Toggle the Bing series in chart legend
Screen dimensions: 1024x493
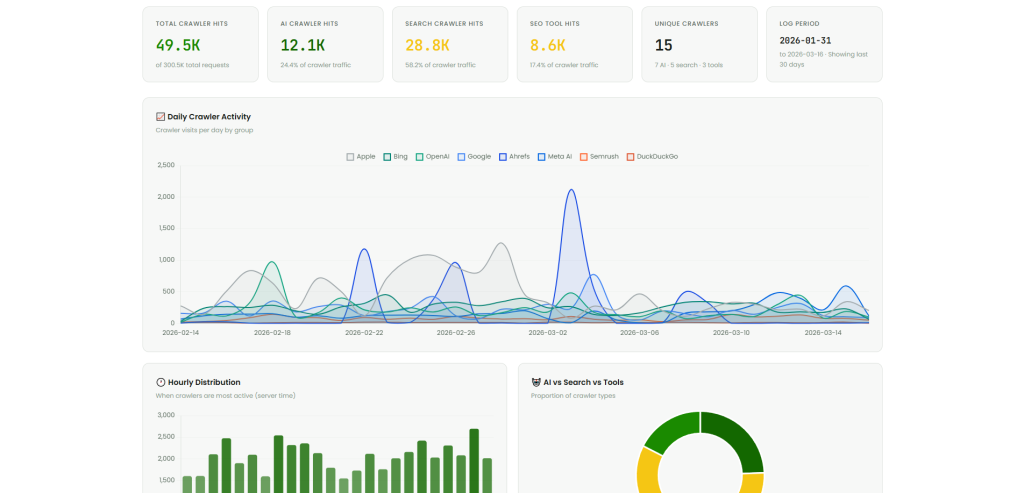[395, 157]
